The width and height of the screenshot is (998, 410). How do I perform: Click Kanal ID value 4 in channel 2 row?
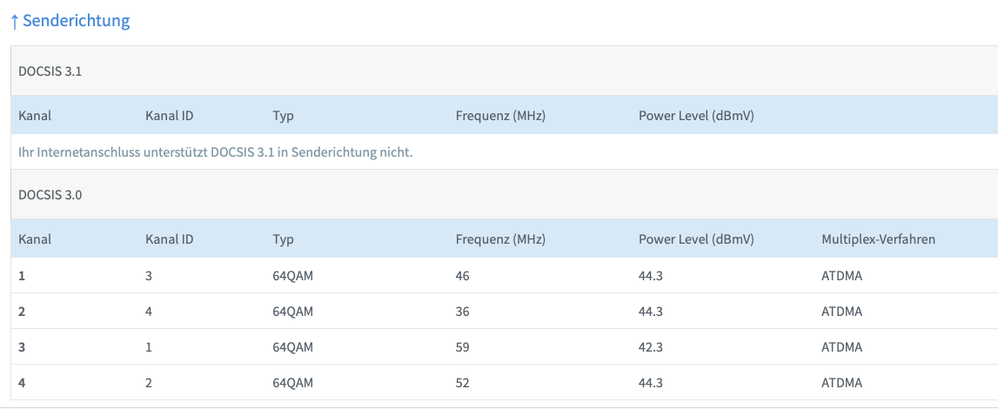pos(149,311)
